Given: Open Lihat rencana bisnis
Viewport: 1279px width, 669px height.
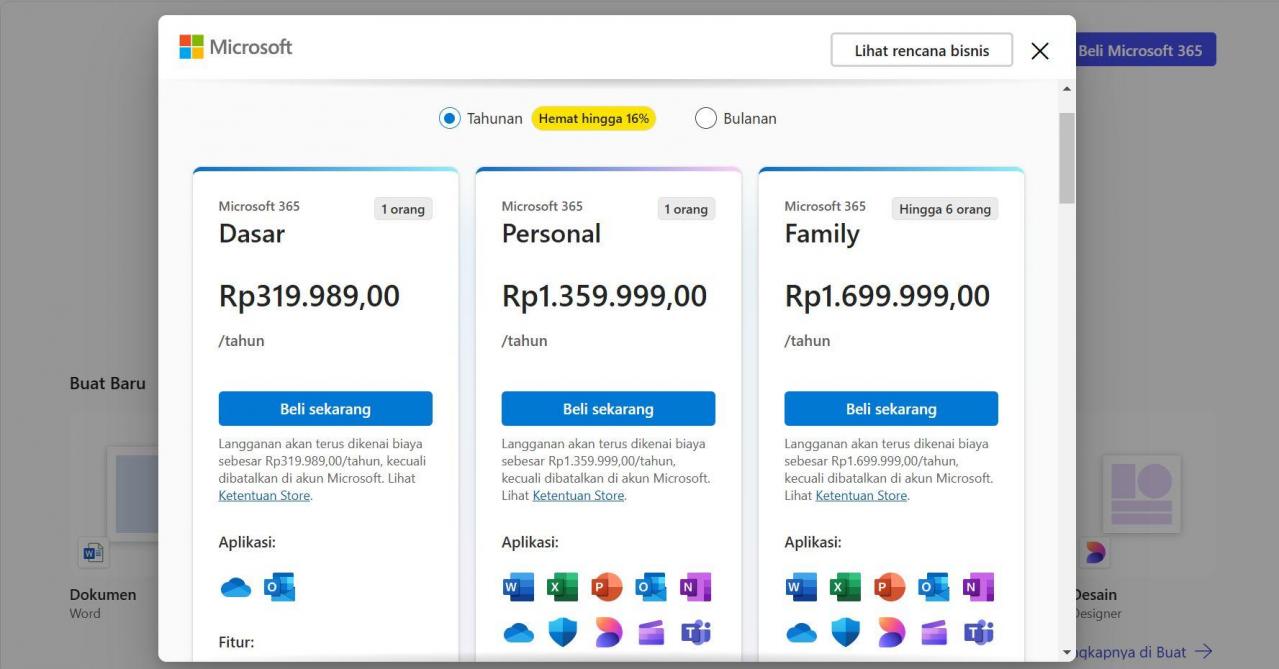Looking at the screenshot, I should [x=921, y=50].
